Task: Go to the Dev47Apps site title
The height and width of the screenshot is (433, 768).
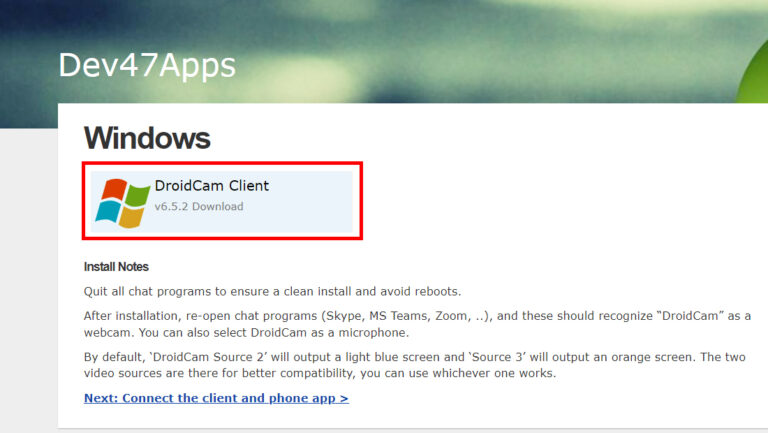Action: click(147, 64)
